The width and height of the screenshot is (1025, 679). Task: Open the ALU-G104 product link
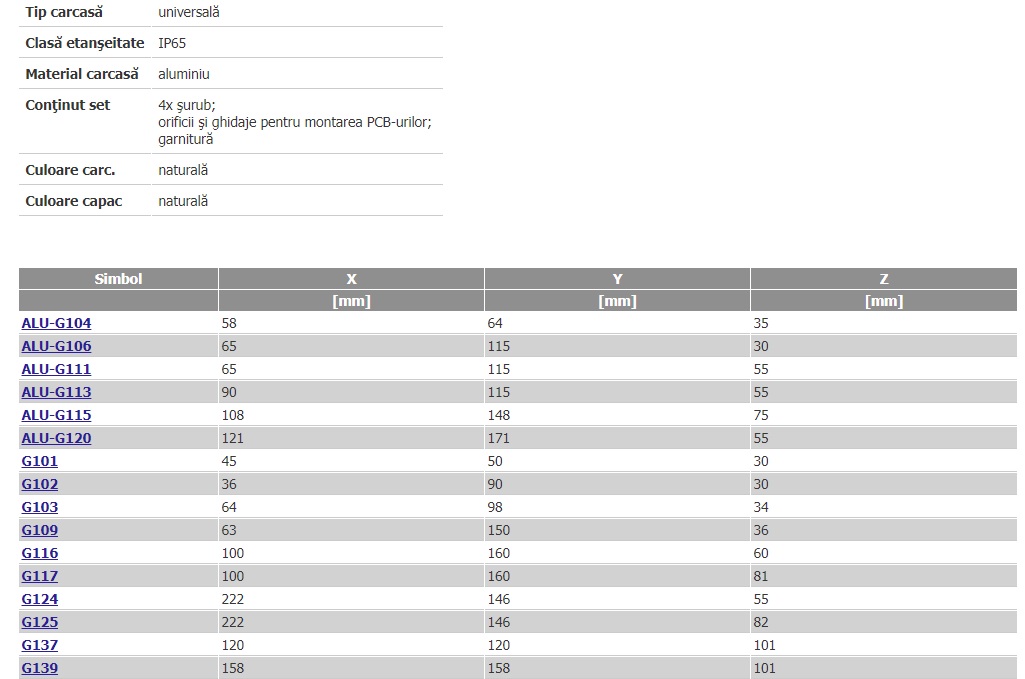coord(56,323)
